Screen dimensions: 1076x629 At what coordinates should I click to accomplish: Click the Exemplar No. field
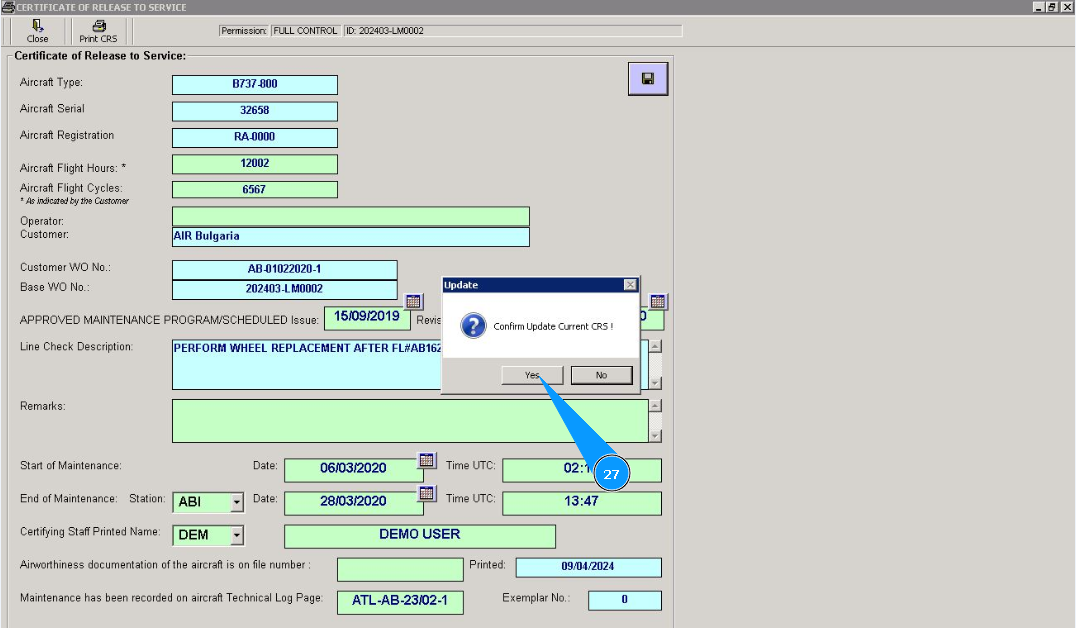tap(624, 600)
